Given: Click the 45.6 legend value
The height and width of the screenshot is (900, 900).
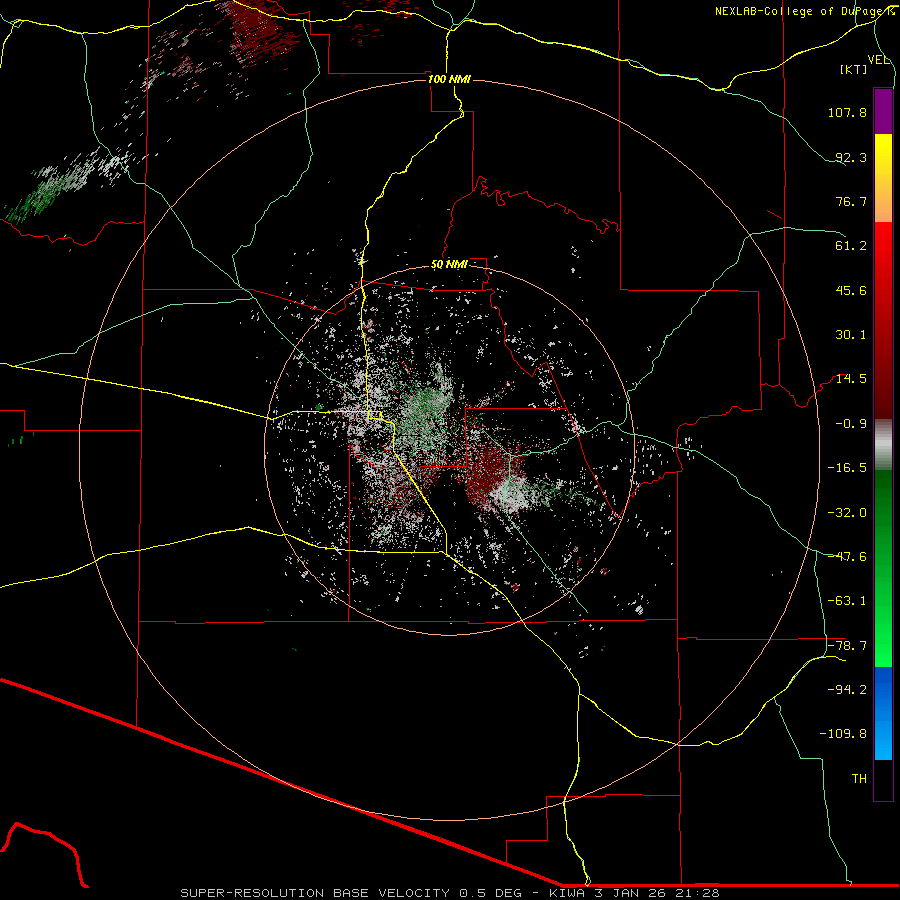Looking at the screenshot, I should 851,290.
